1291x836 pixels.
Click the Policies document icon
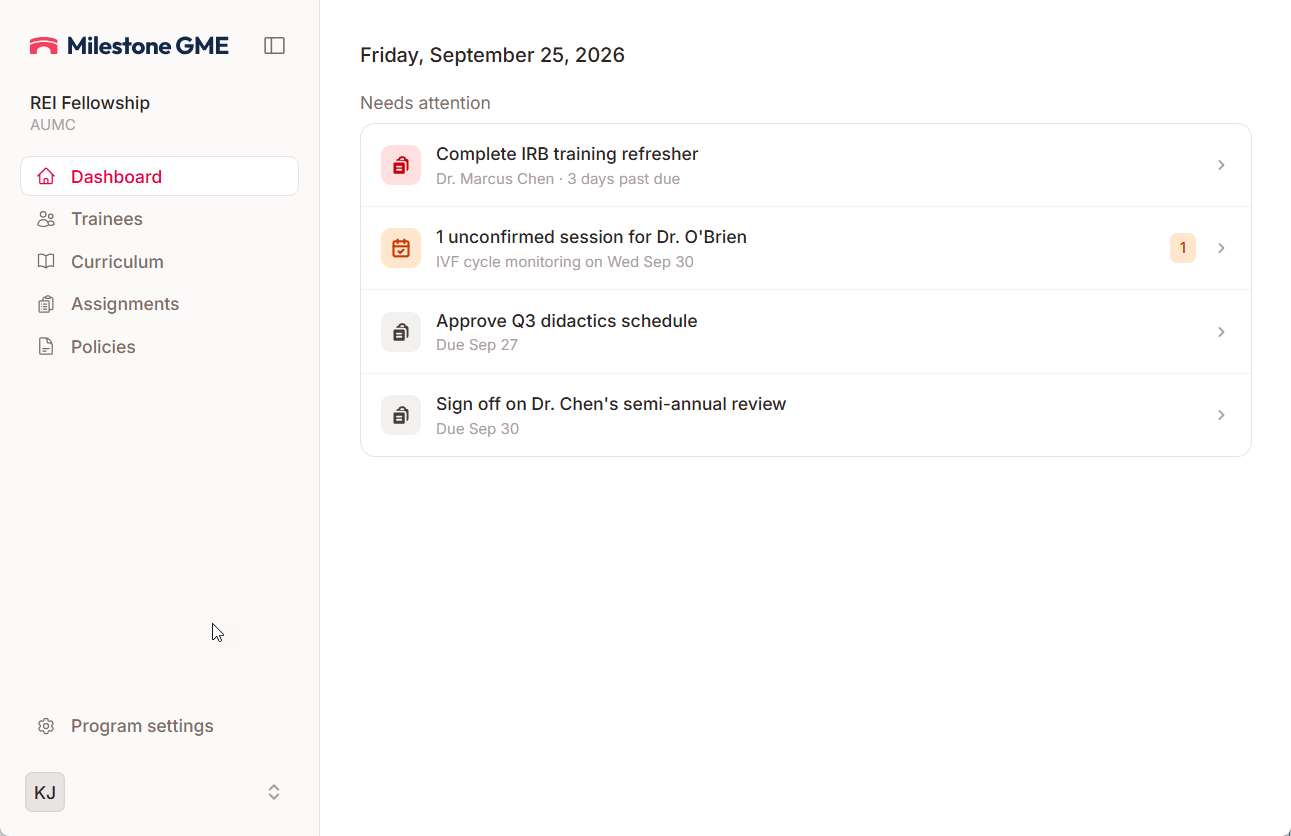point(46,347)
